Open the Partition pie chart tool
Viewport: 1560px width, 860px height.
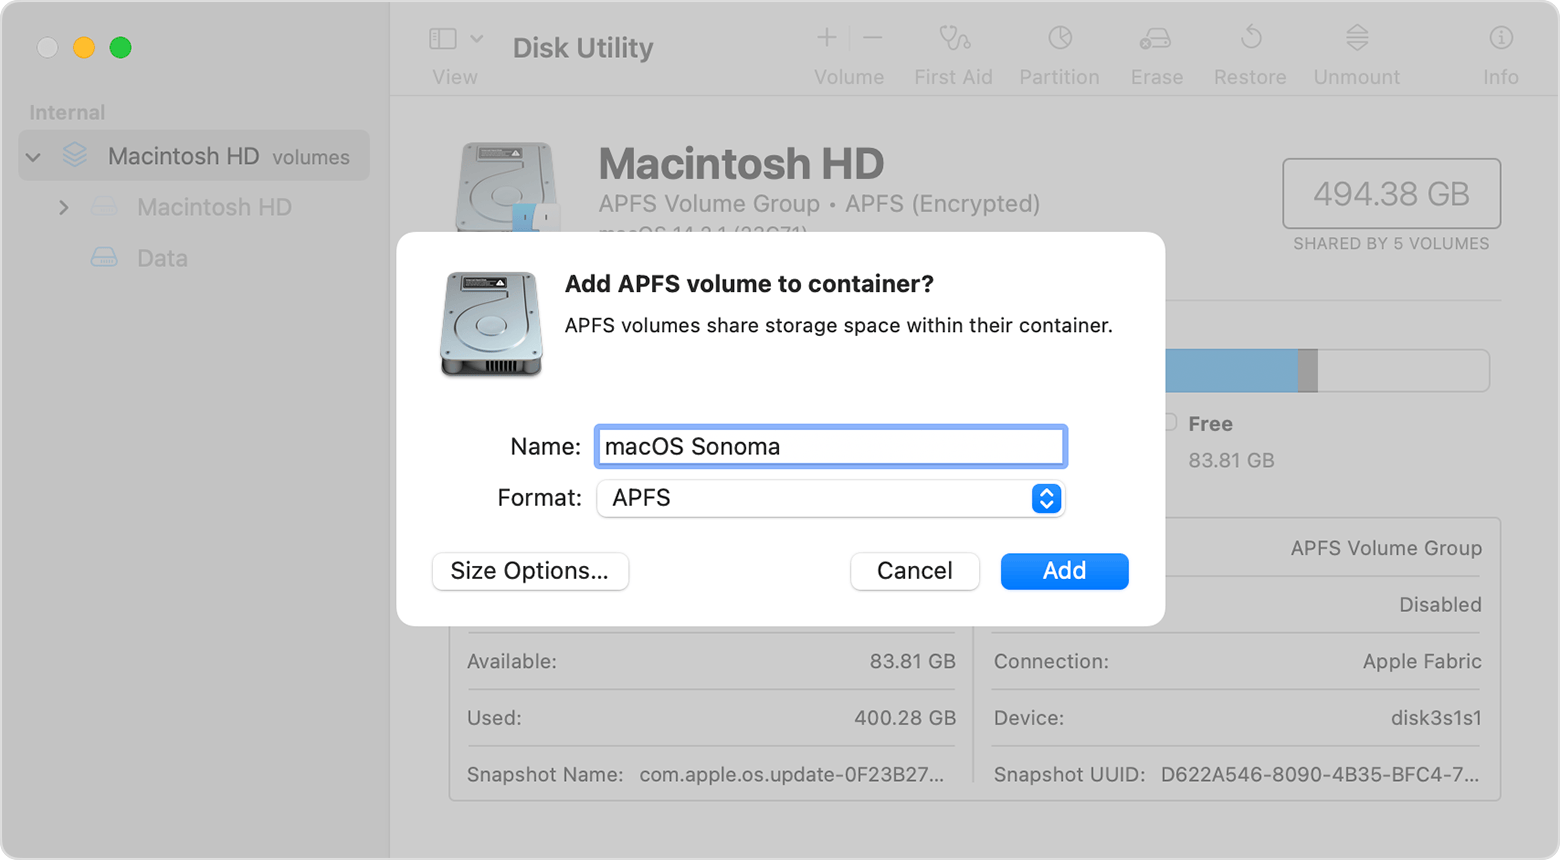click(x=1059, y=40)
